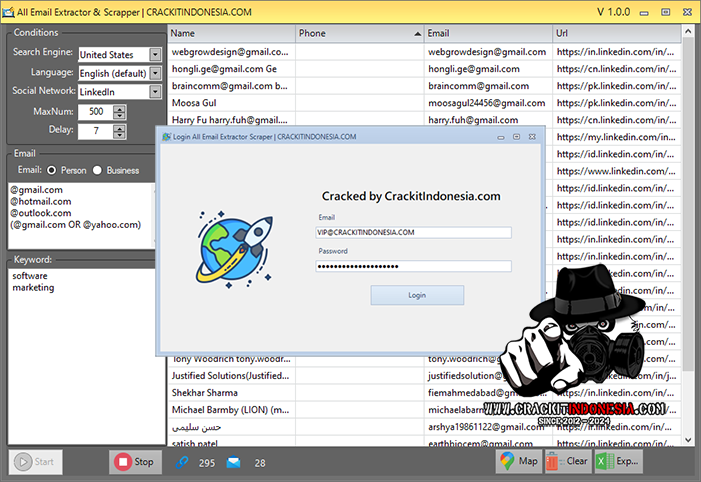Click the Stop button's red icon

point(122,462)
